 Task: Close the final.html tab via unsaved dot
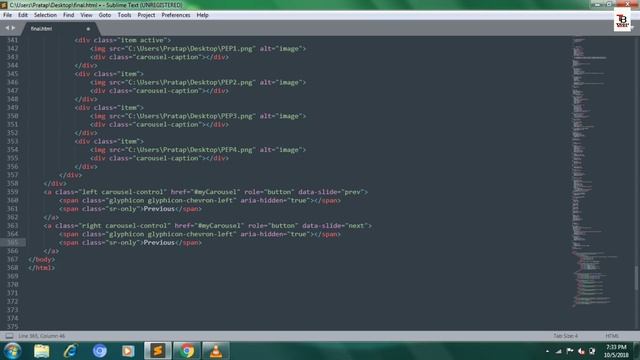pyautogui.click(x=88, y=29)
